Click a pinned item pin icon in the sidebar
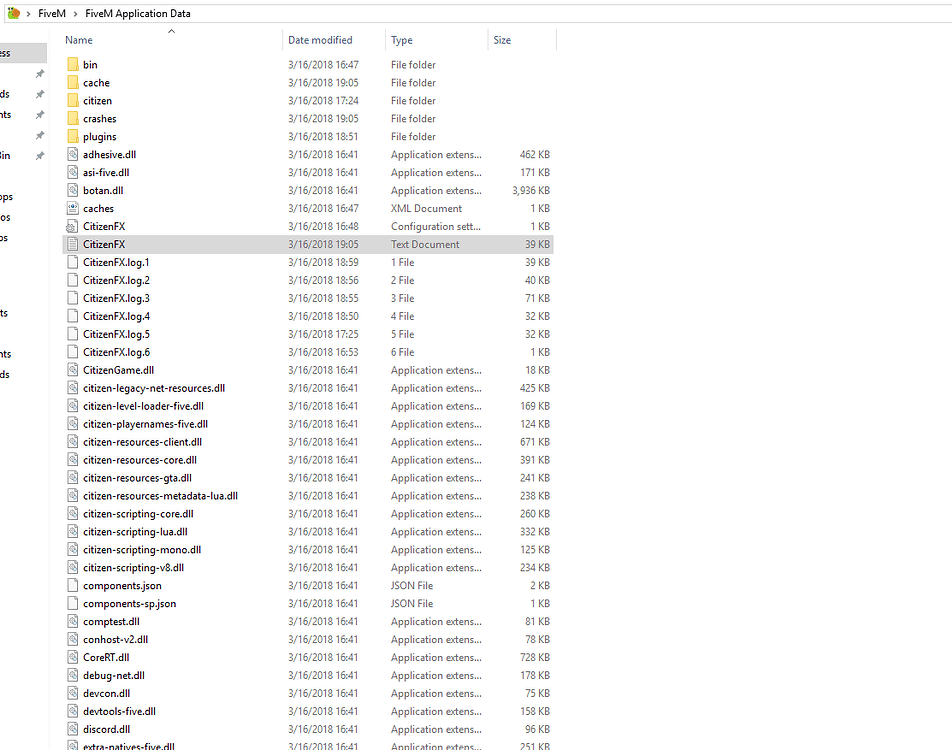952x750 pixels. [39, 73]
